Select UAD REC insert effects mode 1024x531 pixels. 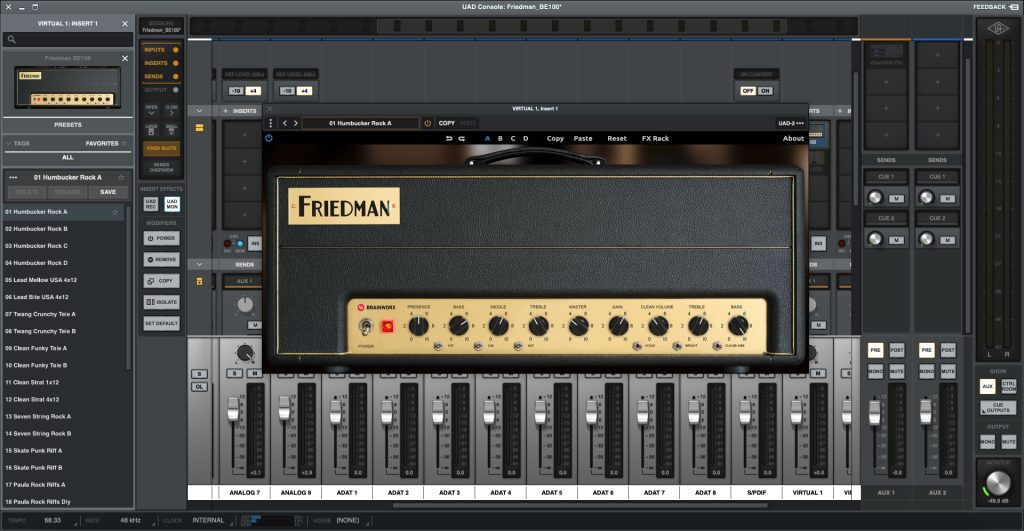pyautogui.click(x=151, y=204)
